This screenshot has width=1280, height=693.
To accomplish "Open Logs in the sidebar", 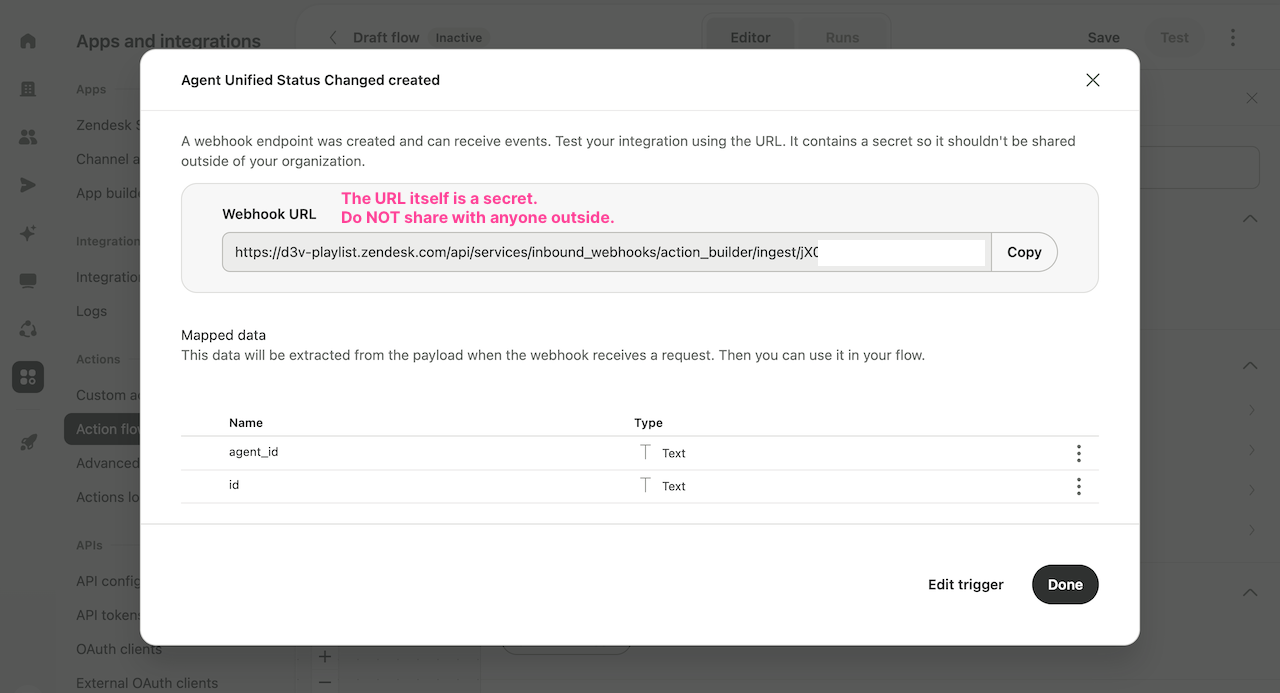I will 91,311.
